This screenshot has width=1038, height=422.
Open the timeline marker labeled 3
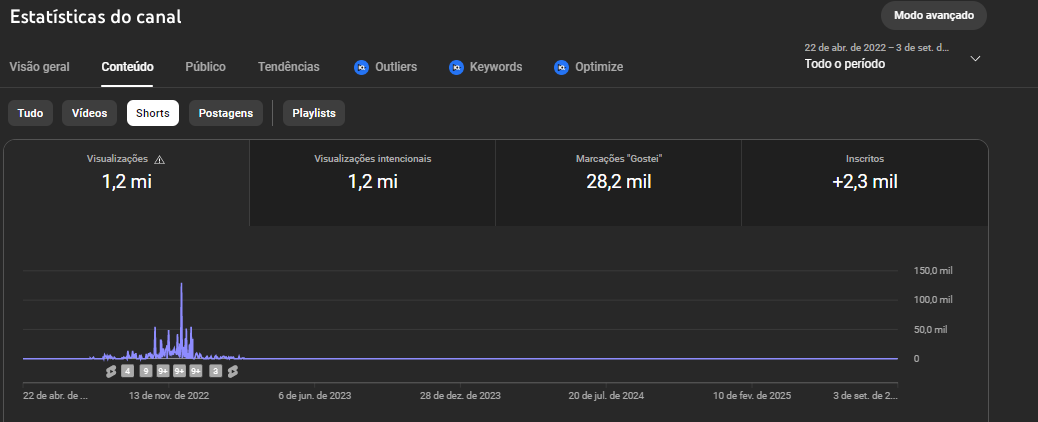tap(215, 371)
